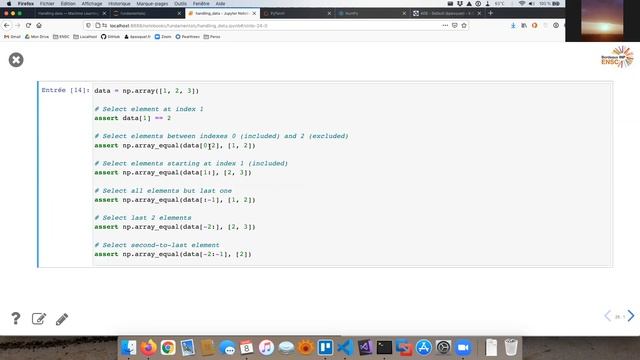Open the notebook edit cell icon
640x360 pixels.
coord(39,319)
